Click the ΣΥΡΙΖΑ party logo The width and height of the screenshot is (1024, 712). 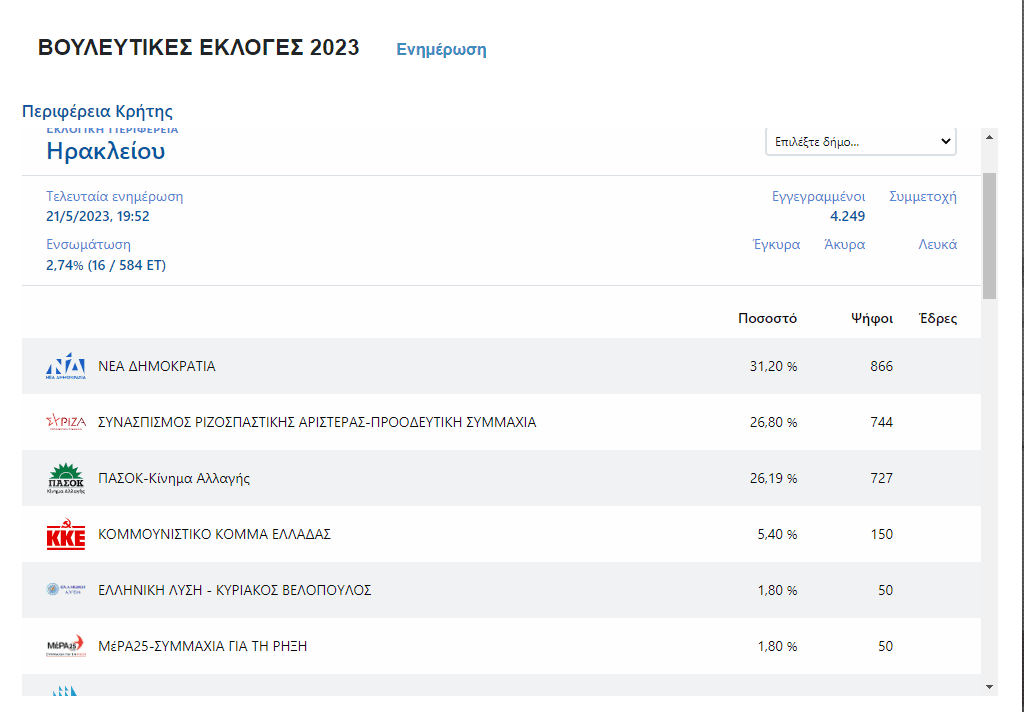(x=65, y=422)
